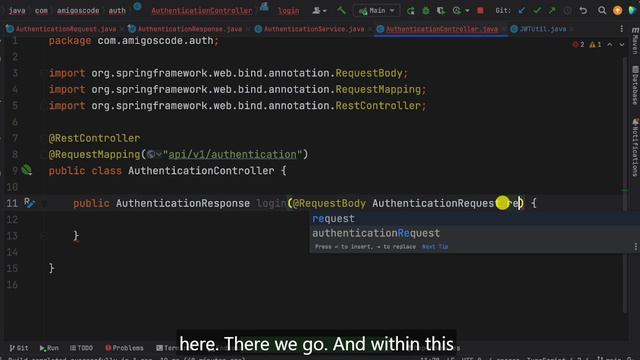The width and height of the screenshot is (640, 360).
Task: Click the 'Next Tip' link
Action: (435, 247)
